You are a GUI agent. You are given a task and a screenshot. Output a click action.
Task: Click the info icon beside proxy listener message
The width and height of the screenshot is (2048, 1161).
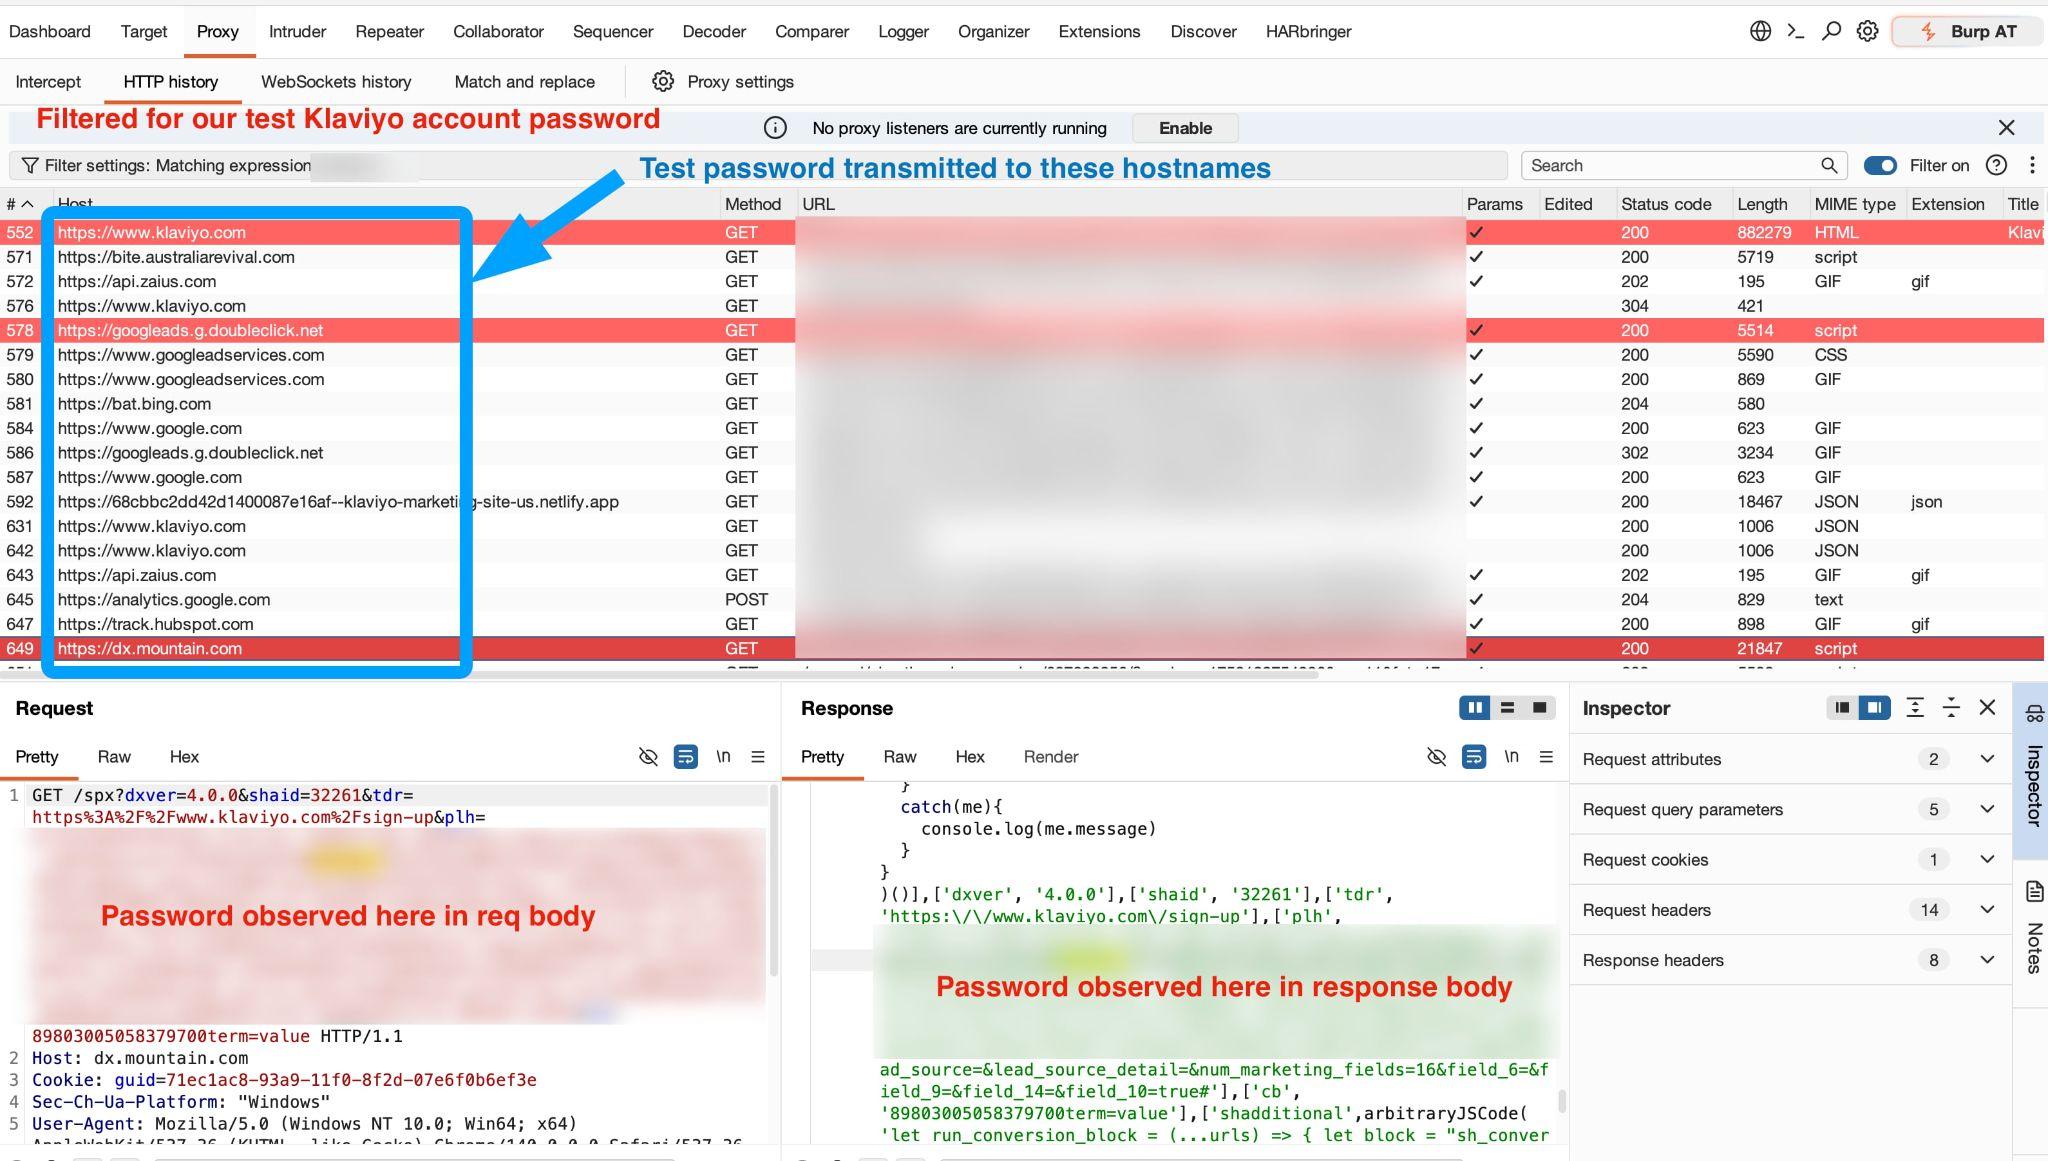tap(775, 128)
